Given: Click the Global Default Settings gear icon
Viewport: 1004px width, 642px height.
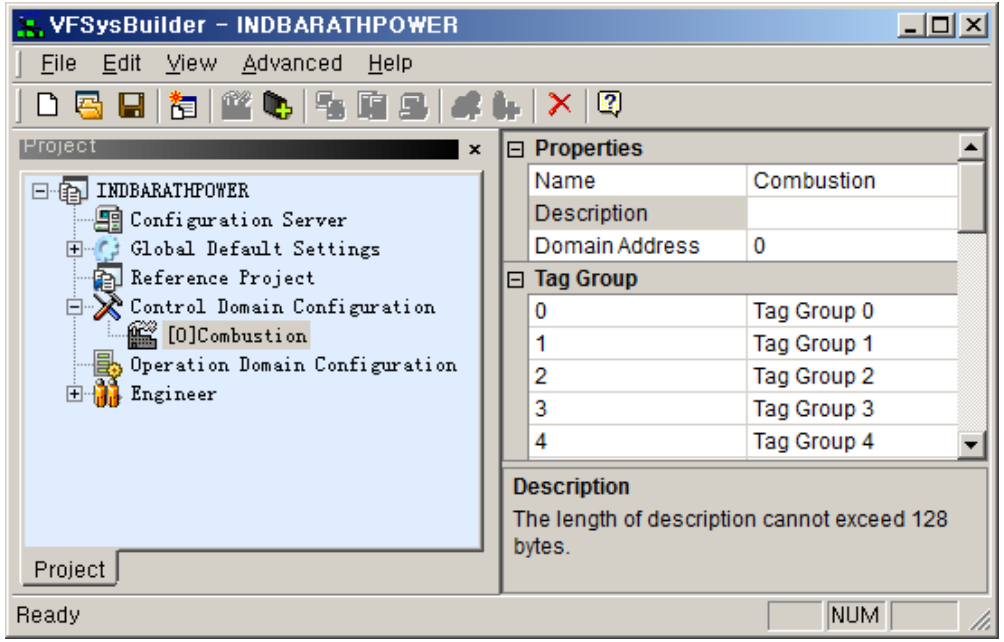Looking at the screenshot, I should [107, 248].
